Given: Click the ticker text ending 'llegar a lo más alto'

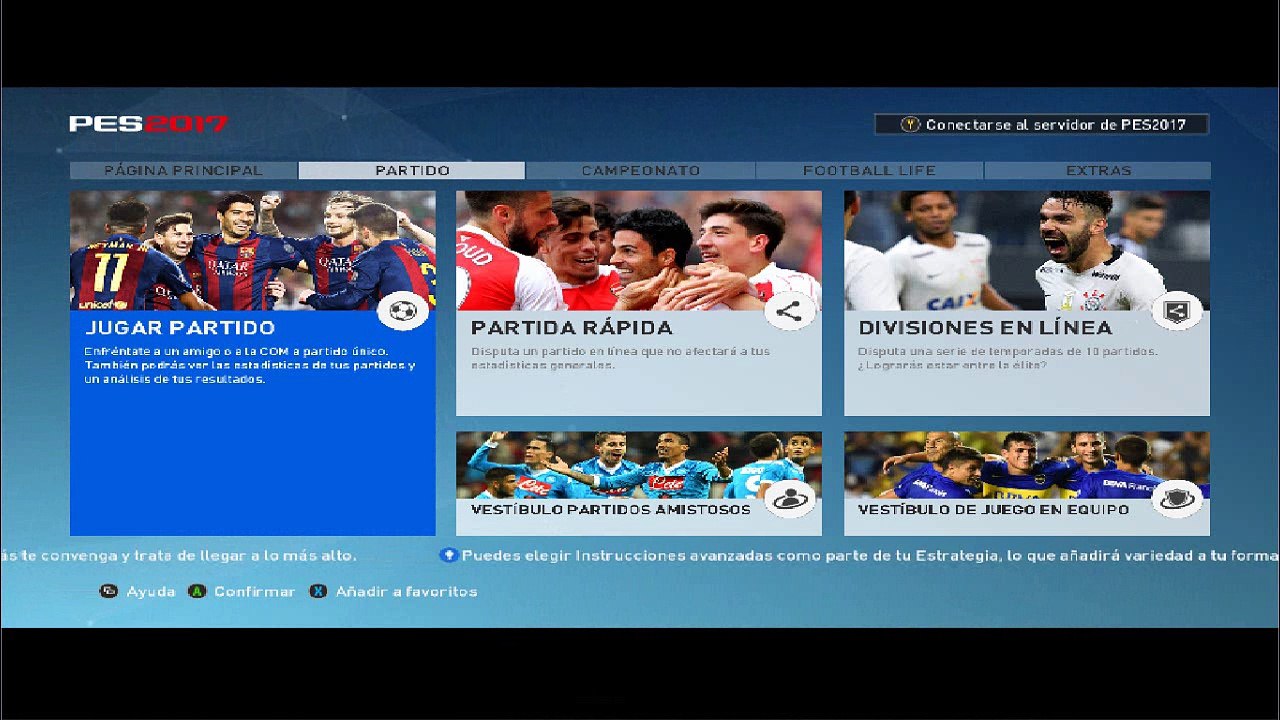Looking at the screenshot, I should click(178, 555).
